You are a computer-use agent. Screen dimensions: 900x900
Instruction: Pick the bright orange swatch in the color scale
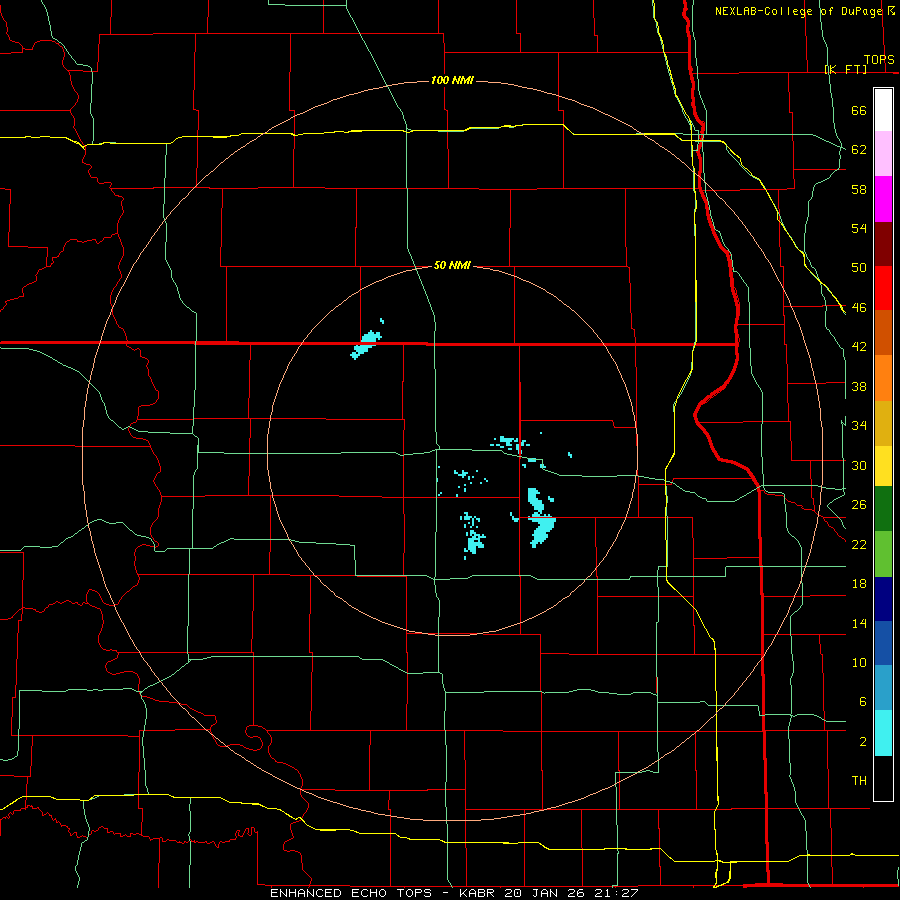click(x=883, y=378)
